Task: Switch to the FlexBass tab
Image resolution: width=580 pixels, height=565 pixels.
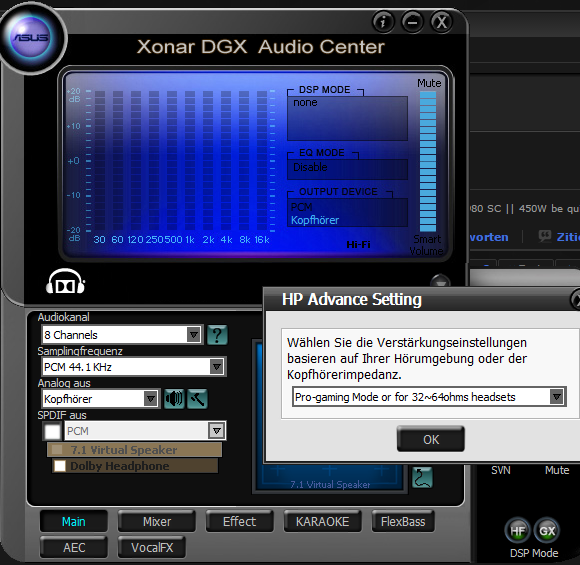Action: click(403, 521)
